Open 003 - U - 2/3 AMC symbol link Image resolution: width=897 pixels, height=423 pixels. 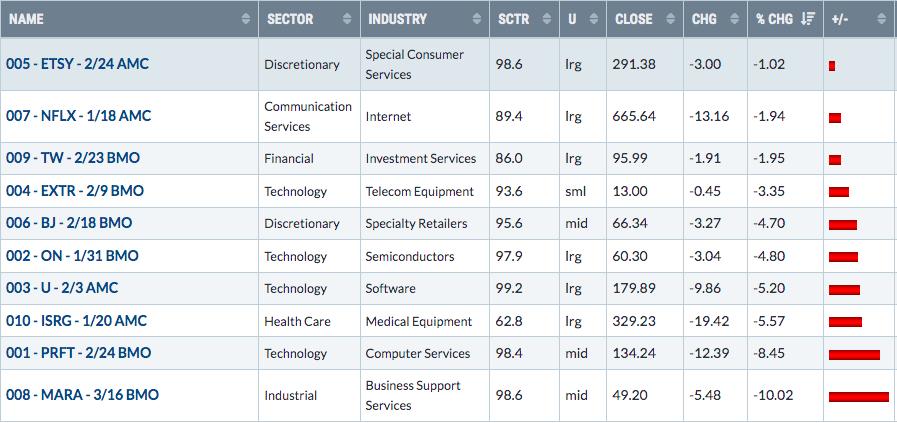point(62,288)
